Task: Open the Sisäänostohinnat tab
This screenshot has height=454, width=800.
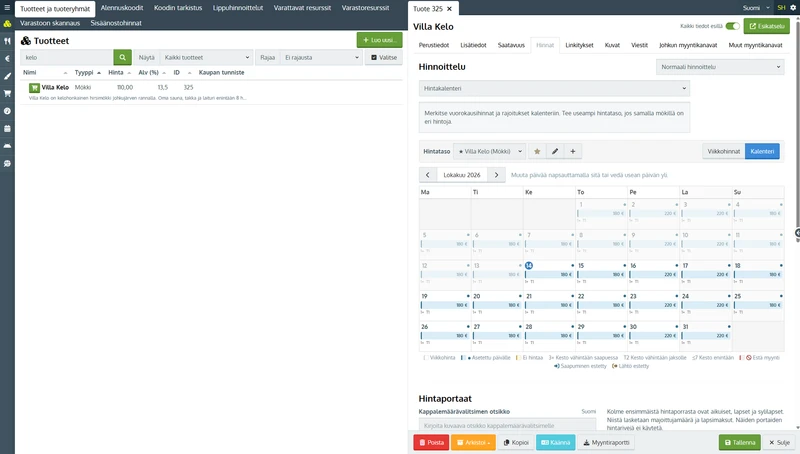Action: pos(116,23)
